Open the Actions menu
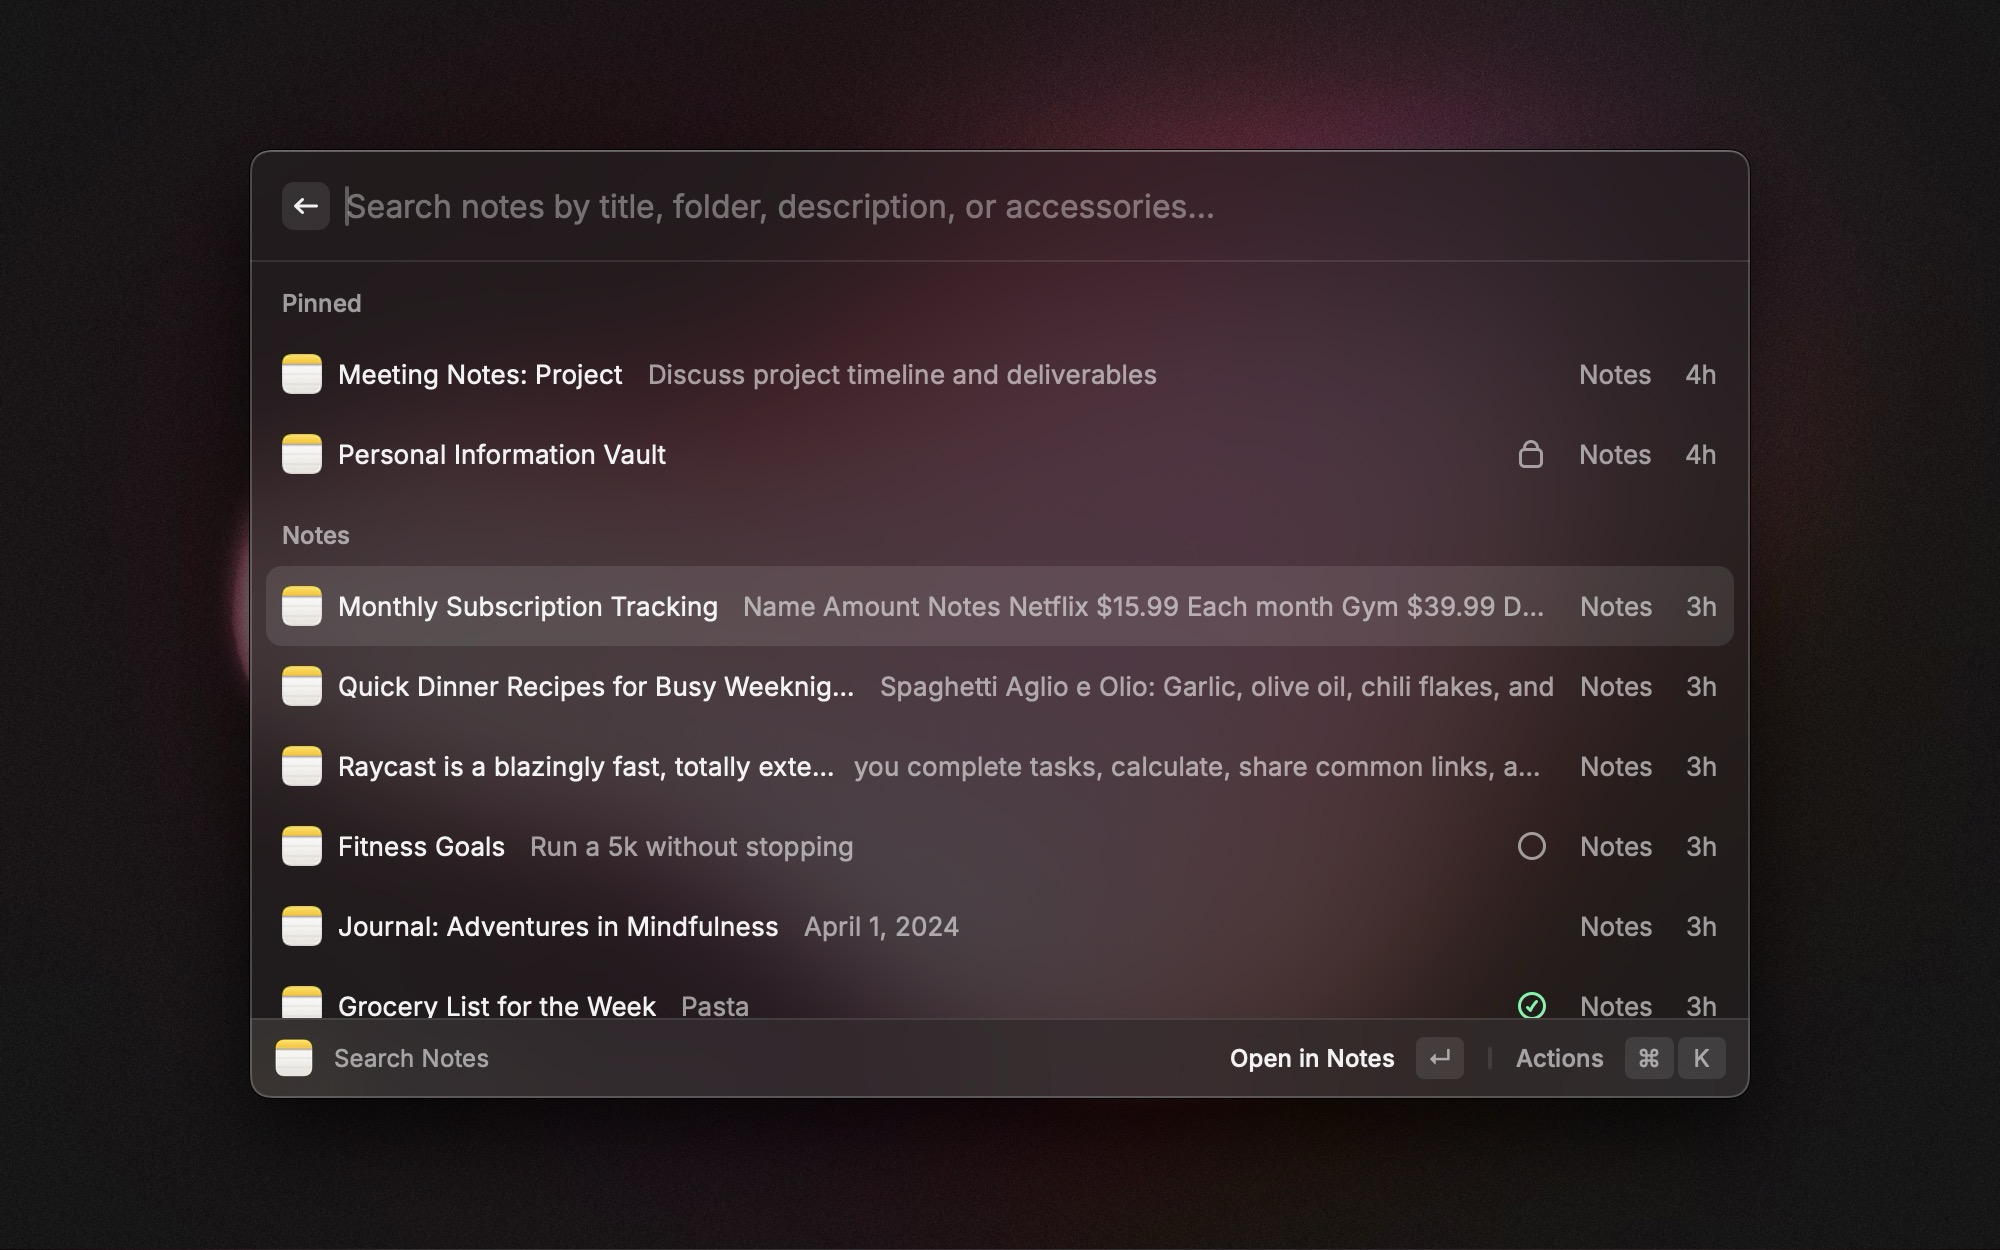Viewport: 2000px width, 1250px height. point(1559,1058)
